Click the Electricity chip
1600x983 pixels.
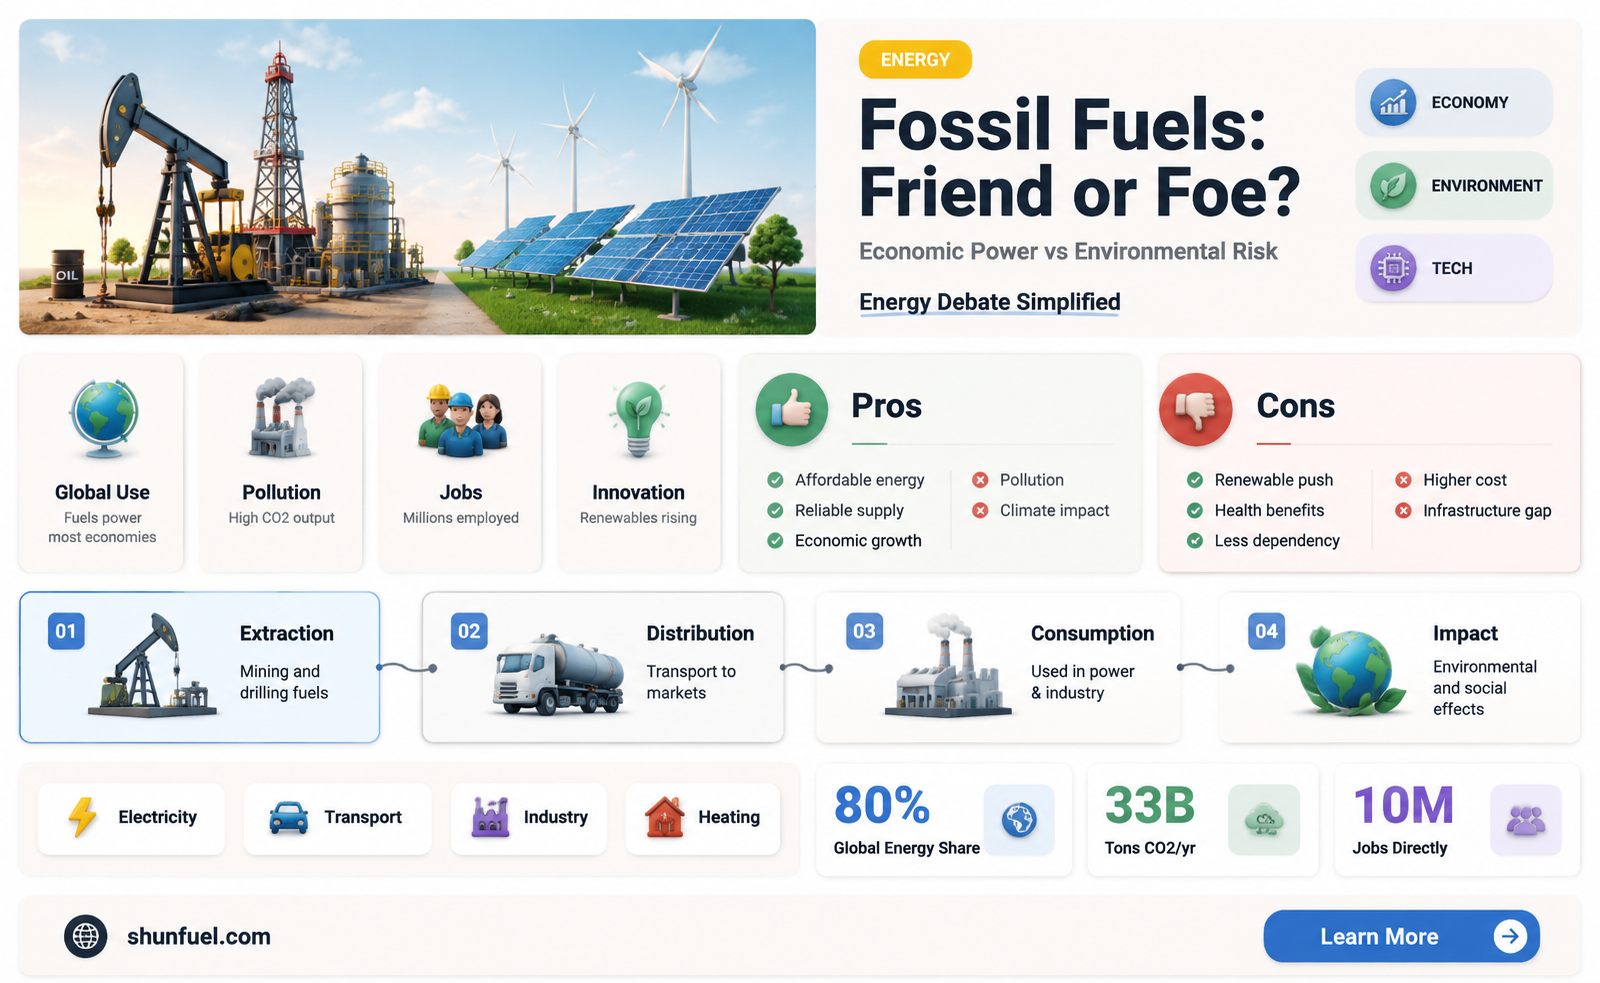click(131, 818)
